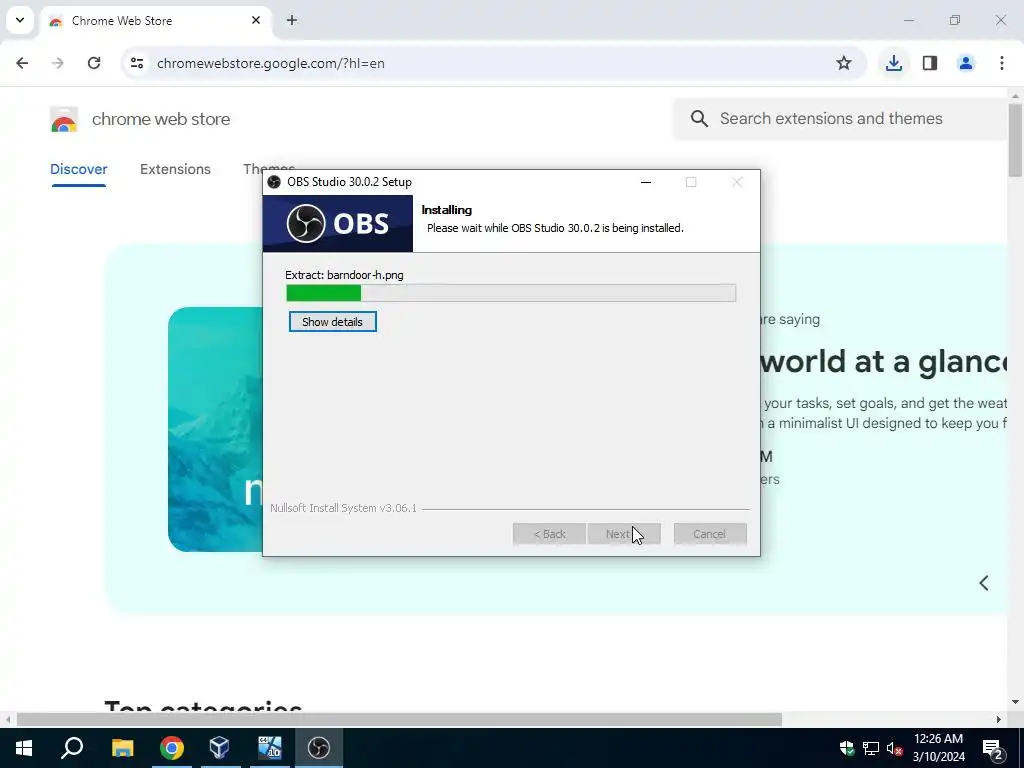The height and width of the screenshot is (768, 1024).
Task: Open Chrome three-dot menu
Action: [1002, 63]
